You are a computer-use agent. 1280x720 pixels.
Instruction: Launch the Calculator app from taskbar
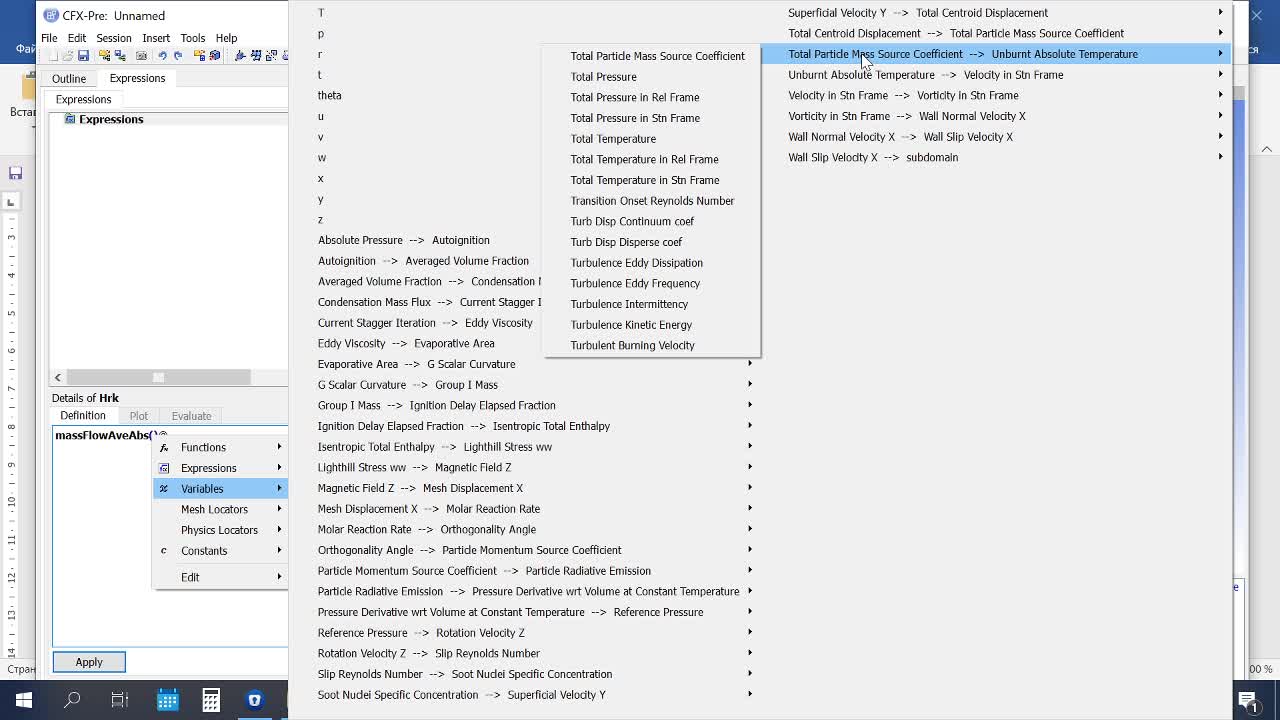[211, 700]
